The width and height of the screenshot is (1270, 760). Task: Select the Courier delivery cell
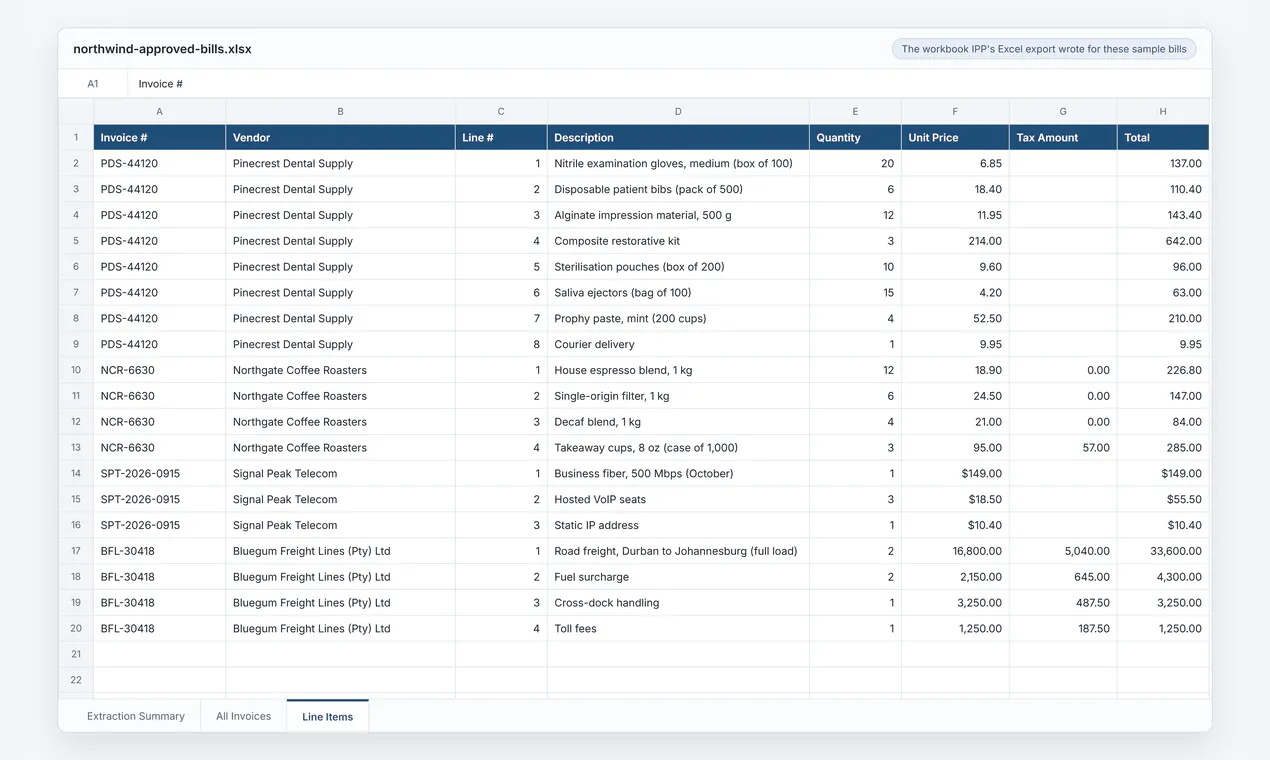[678, 344]
